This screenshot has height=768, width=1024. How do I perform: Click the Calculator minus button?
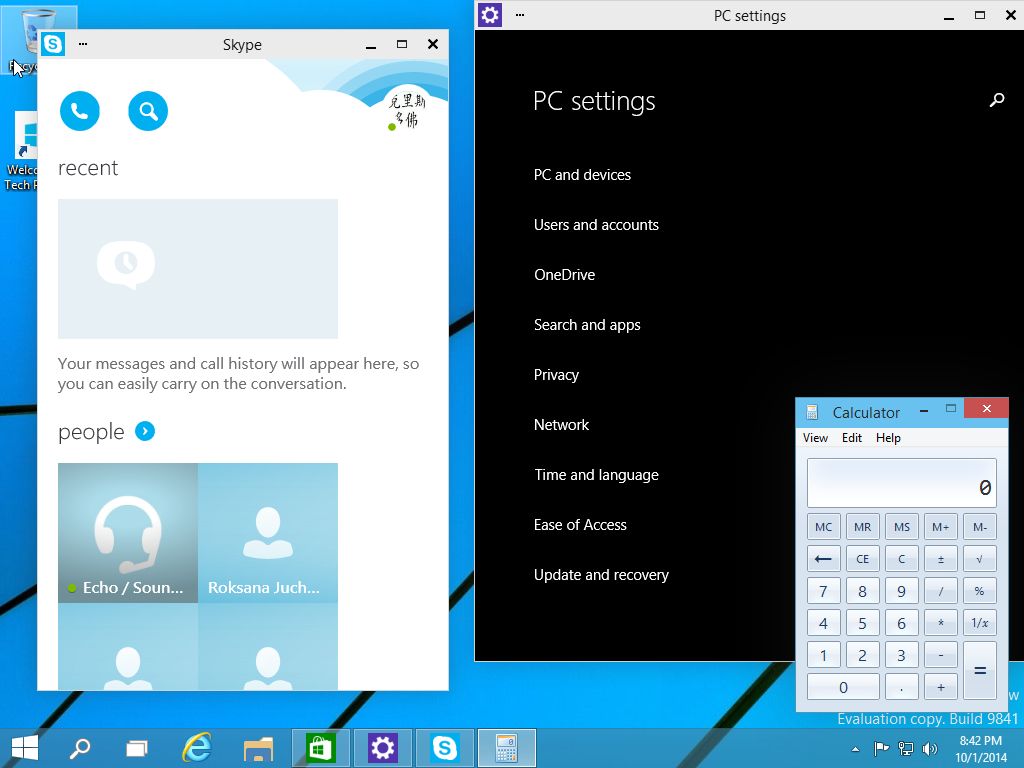(941, 655)
